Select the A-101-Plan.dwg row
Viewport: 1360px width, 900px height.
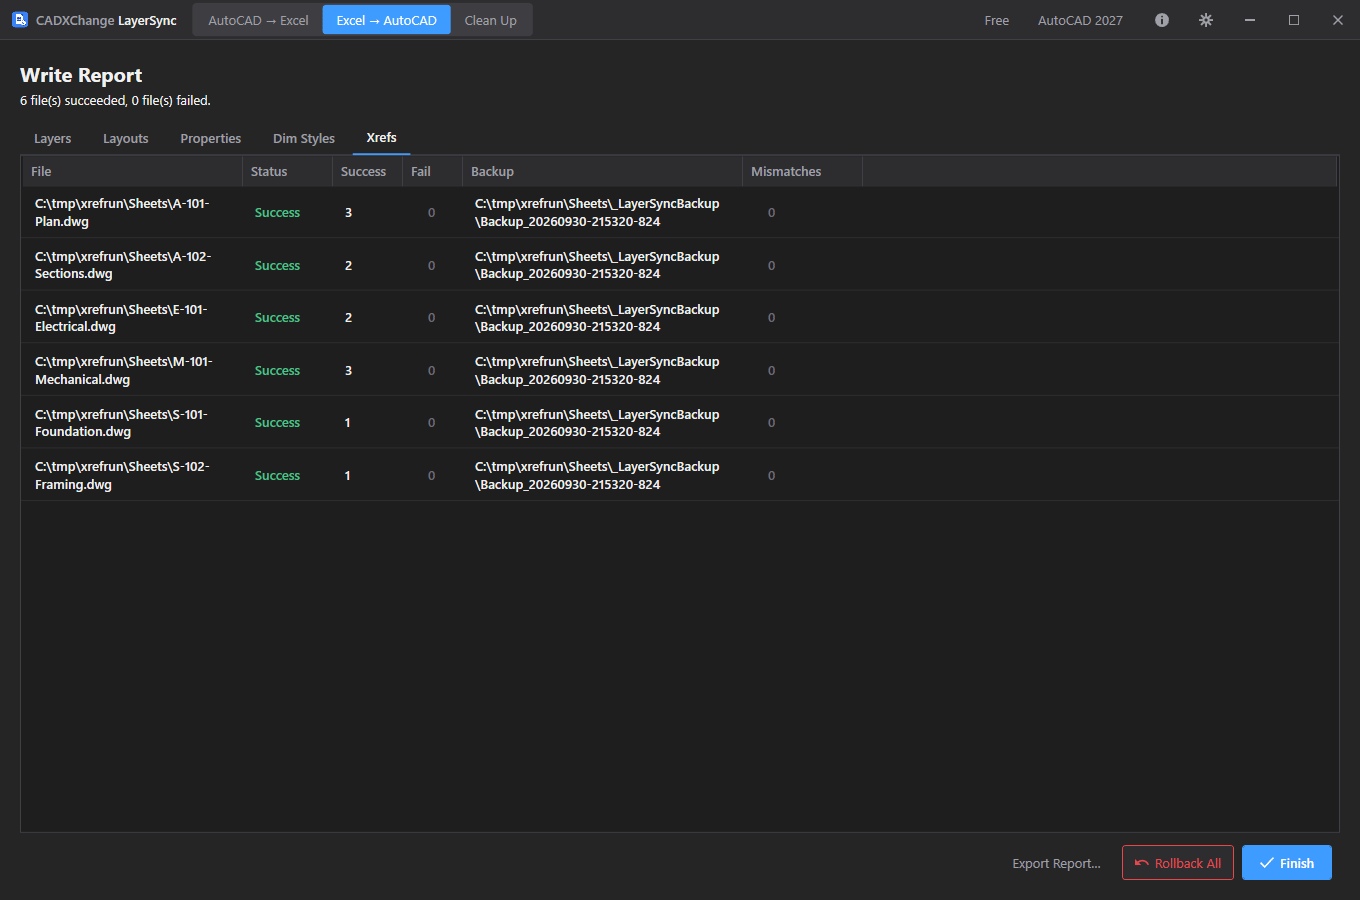(x=680, y=212)
